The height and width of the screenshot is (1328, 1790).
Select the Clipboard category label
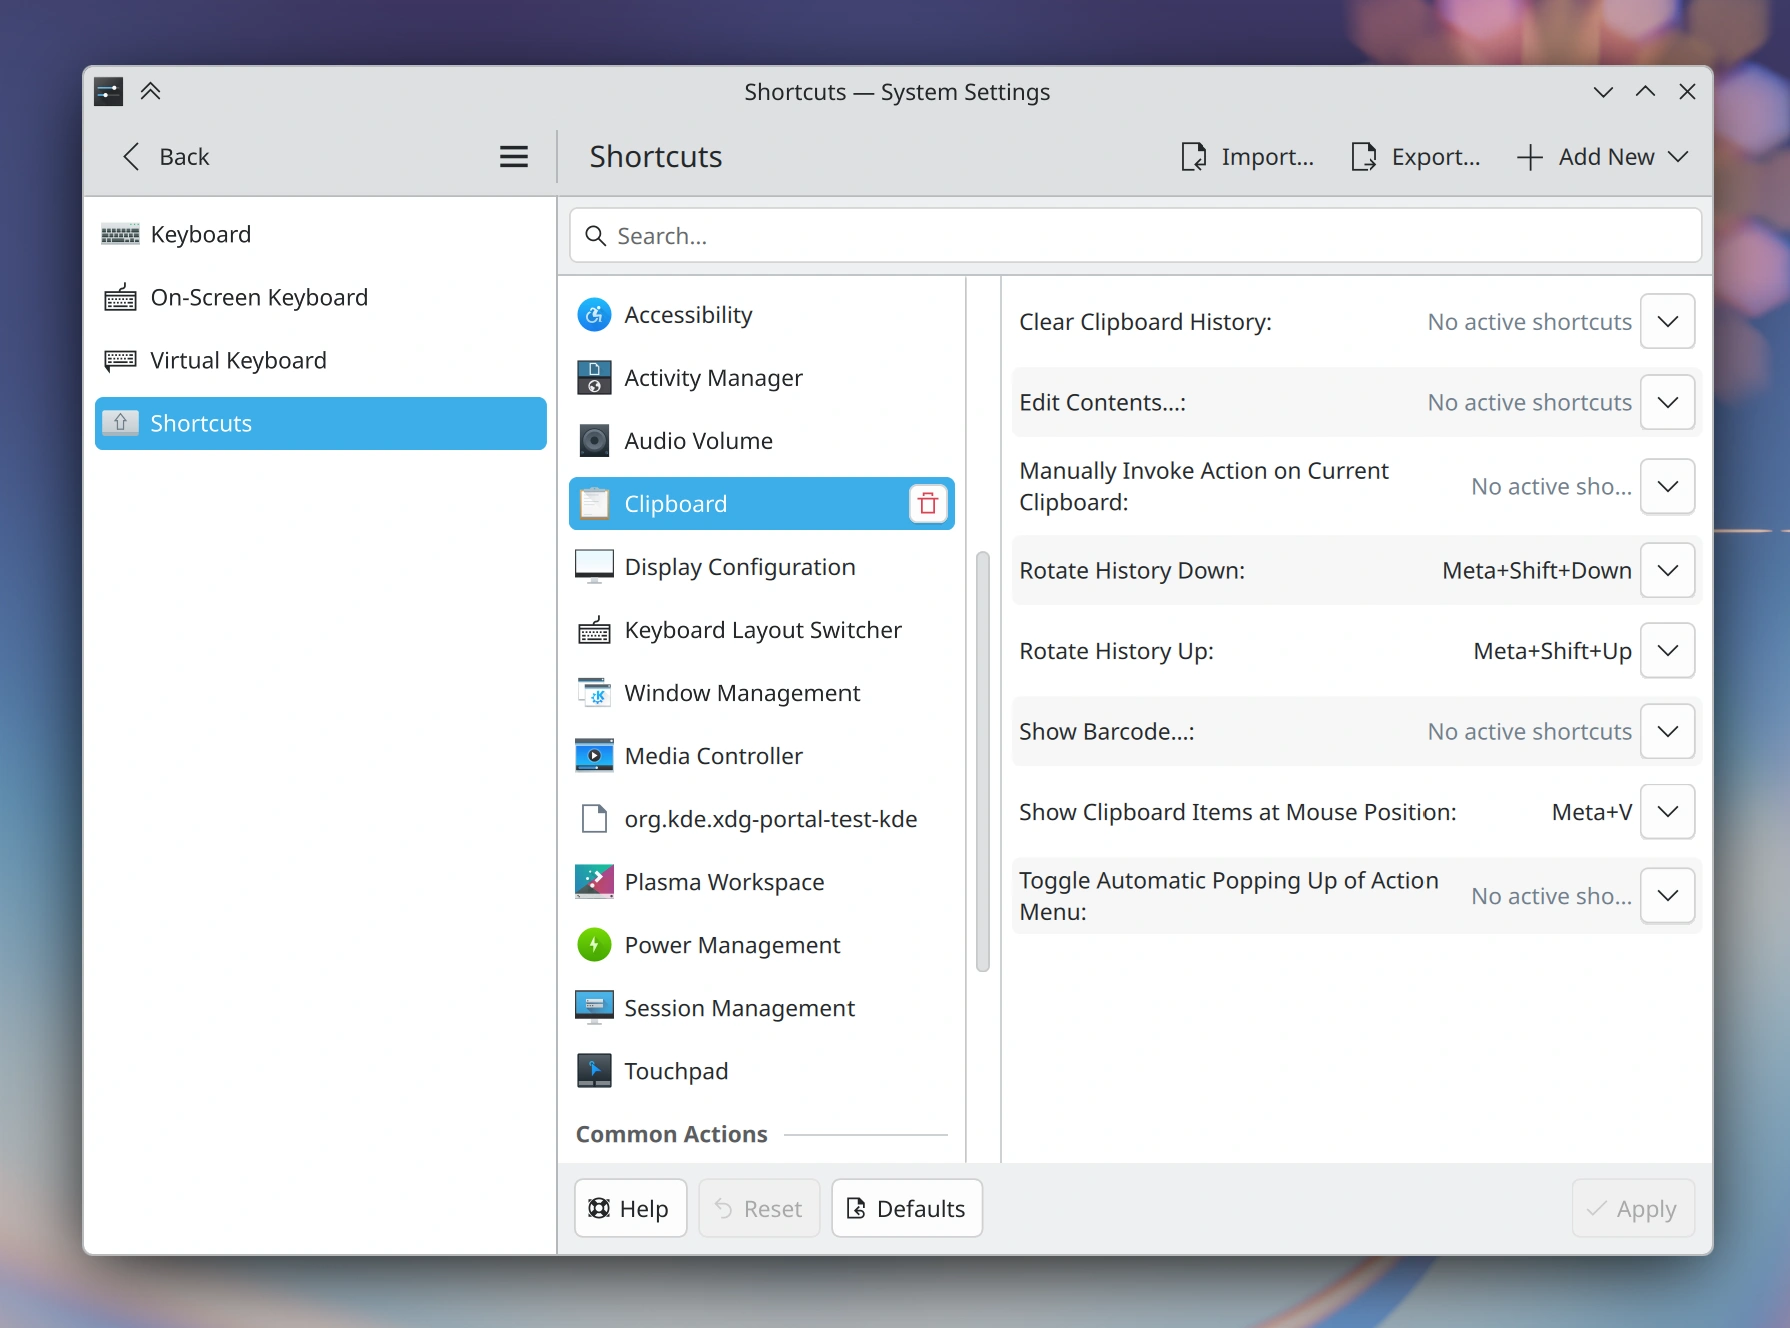coord(676,504)
